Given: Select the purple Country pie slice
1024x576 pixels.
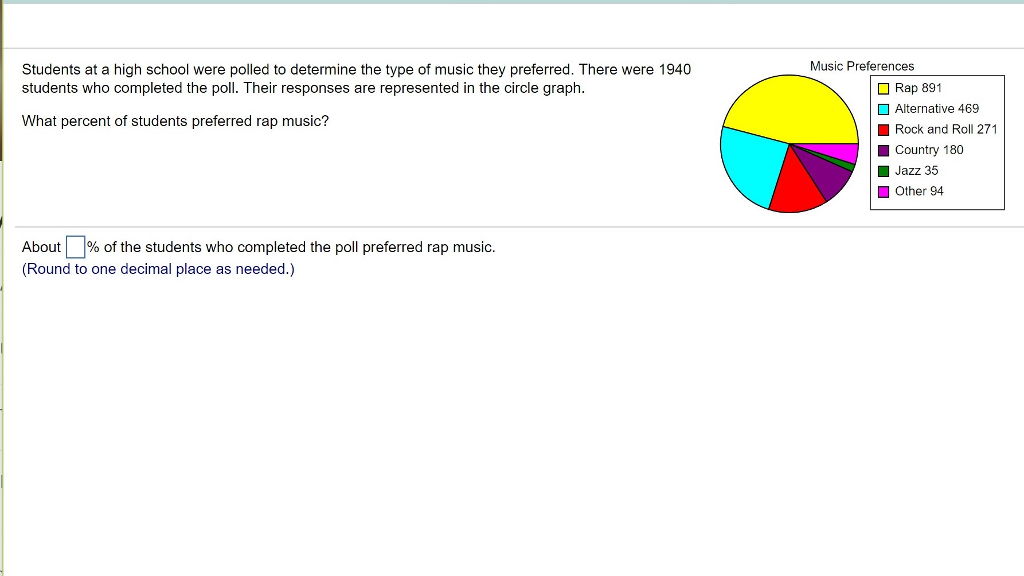Looking at the screenshot, I should click(828, 175).
